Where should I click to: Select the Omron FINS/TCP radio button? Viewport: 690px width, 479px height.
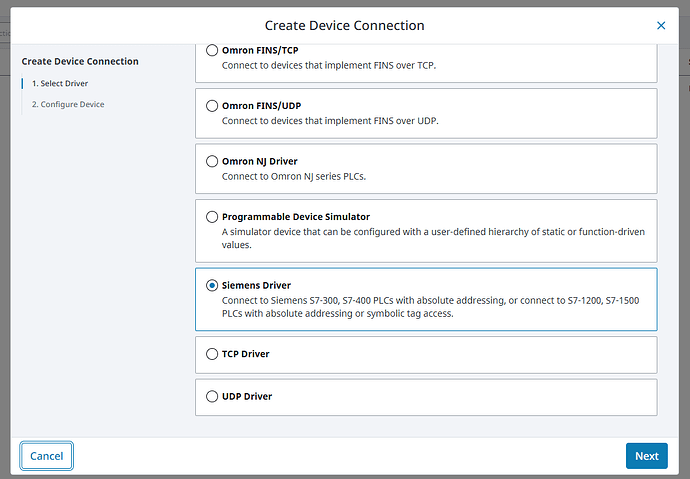click(211, 50)
